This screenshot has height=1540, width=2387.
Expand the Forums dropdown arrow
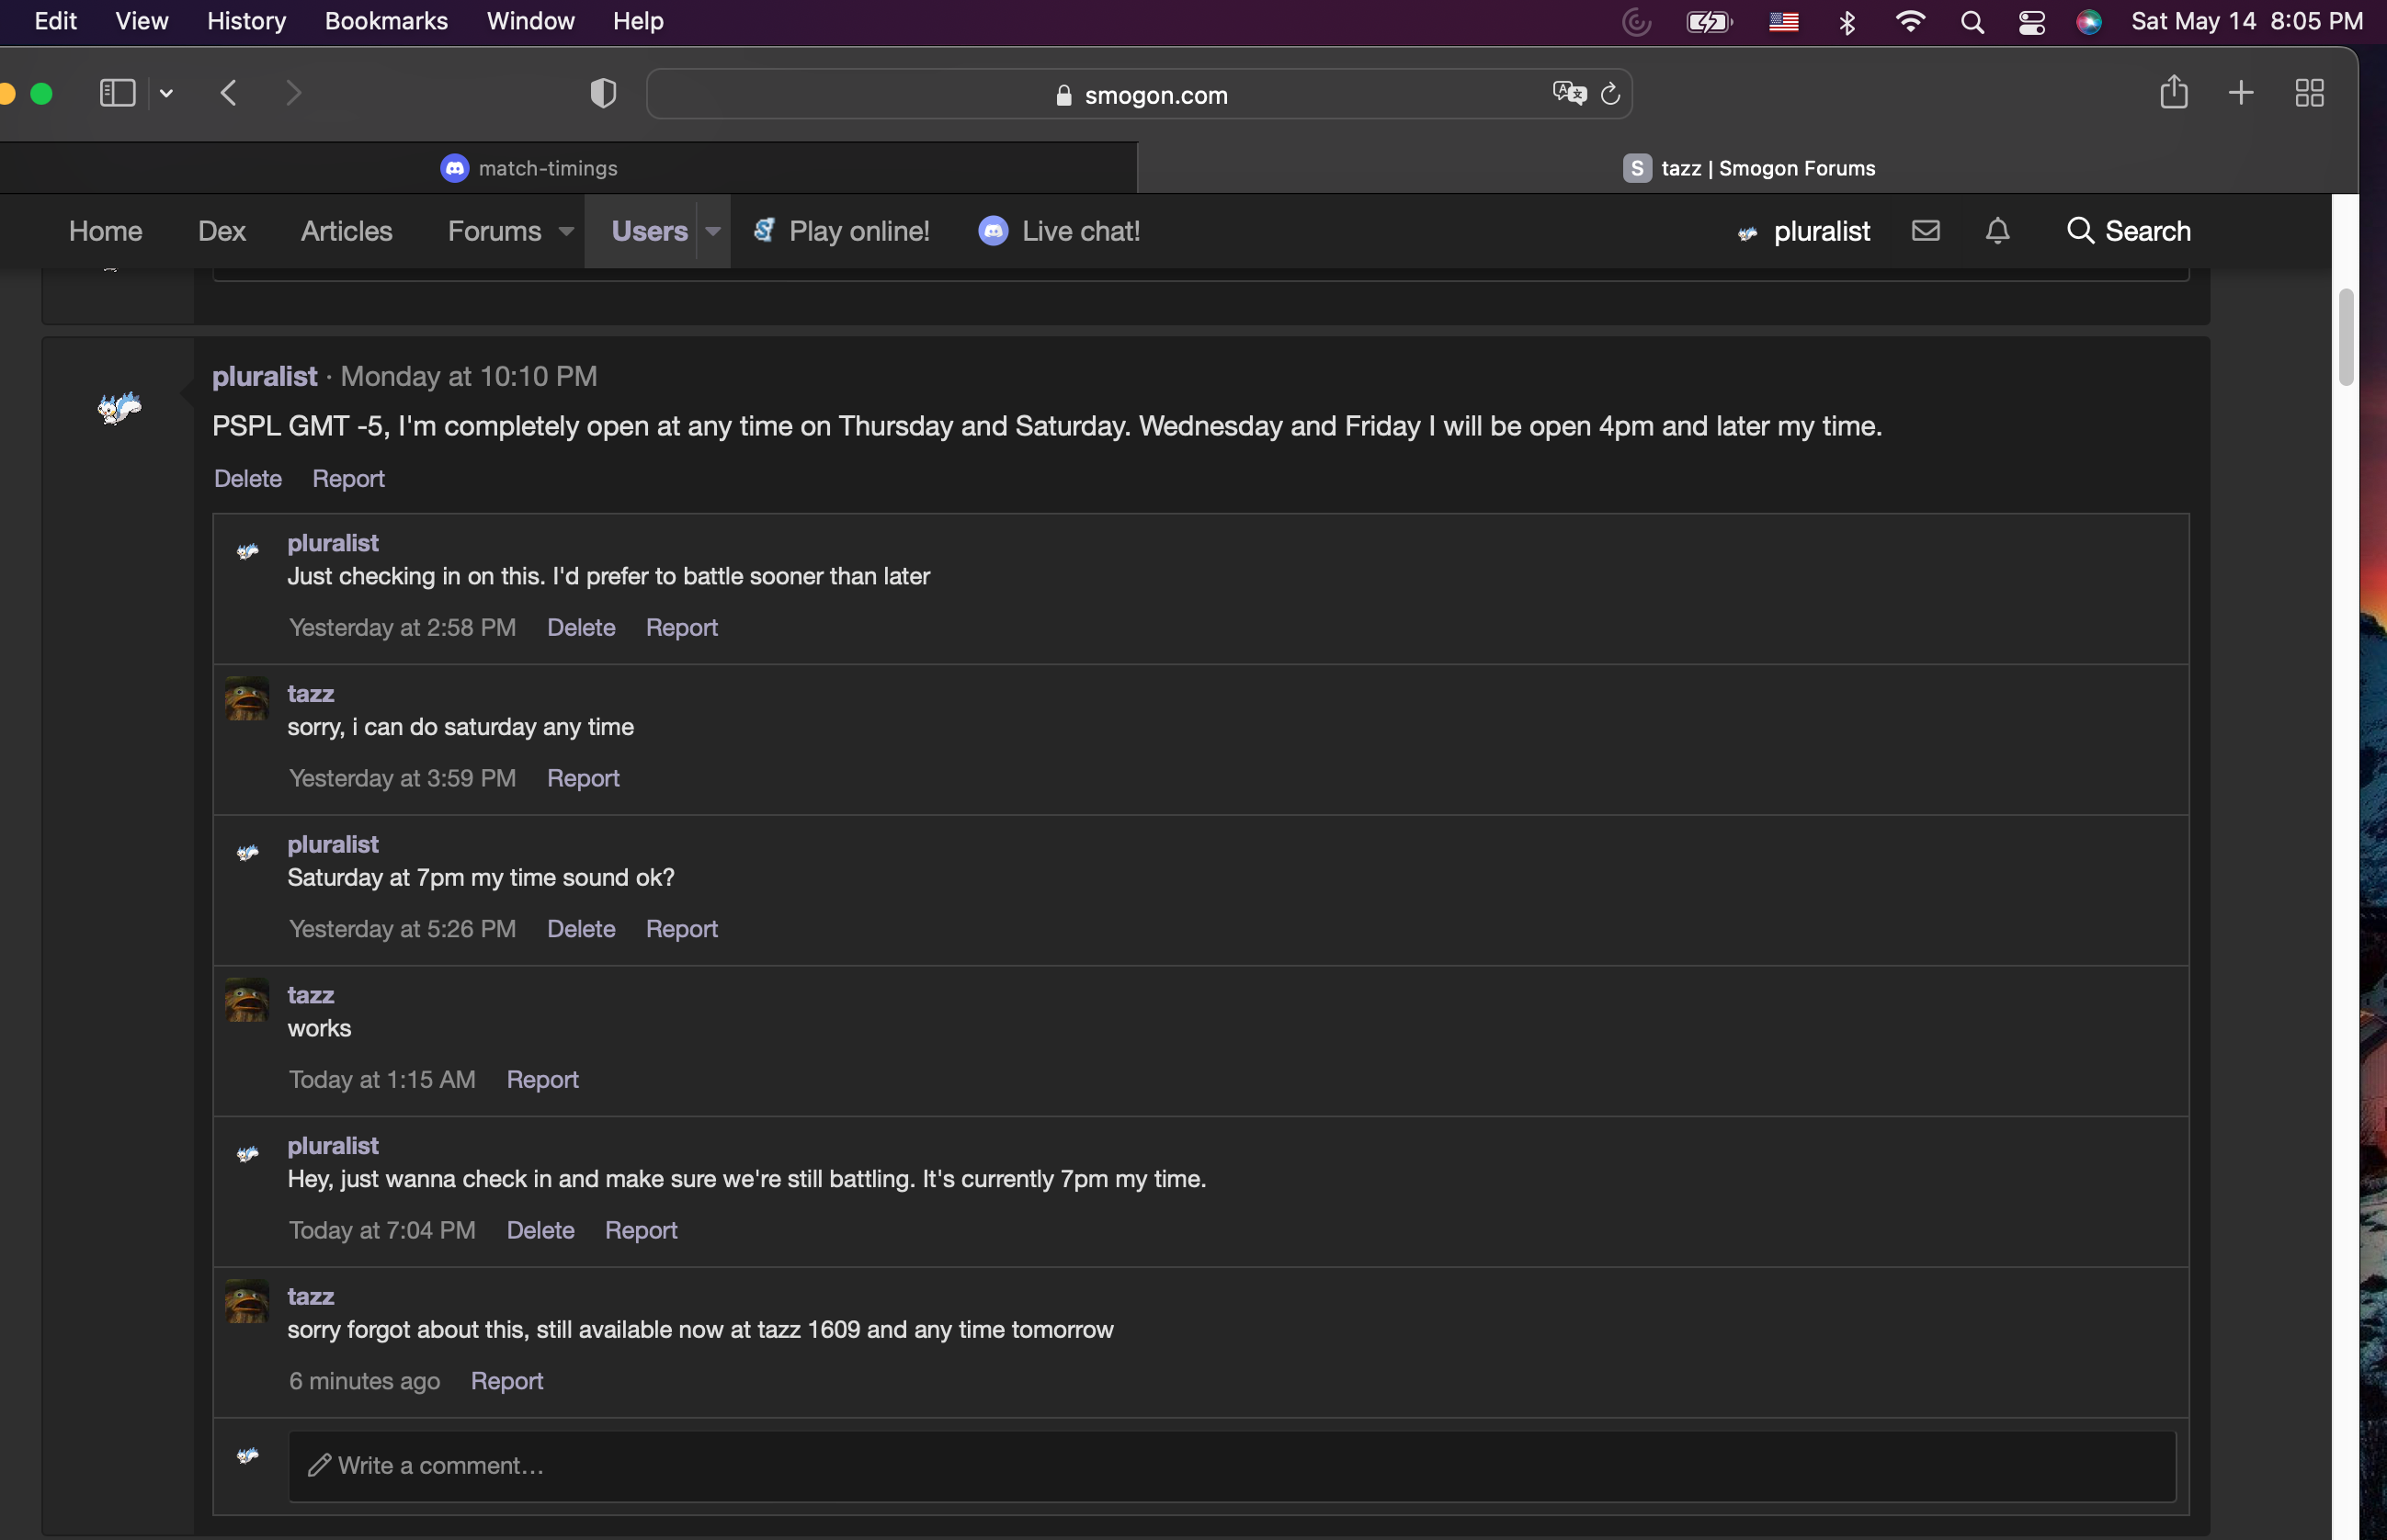pyautogui.click(x=566, y=232)
